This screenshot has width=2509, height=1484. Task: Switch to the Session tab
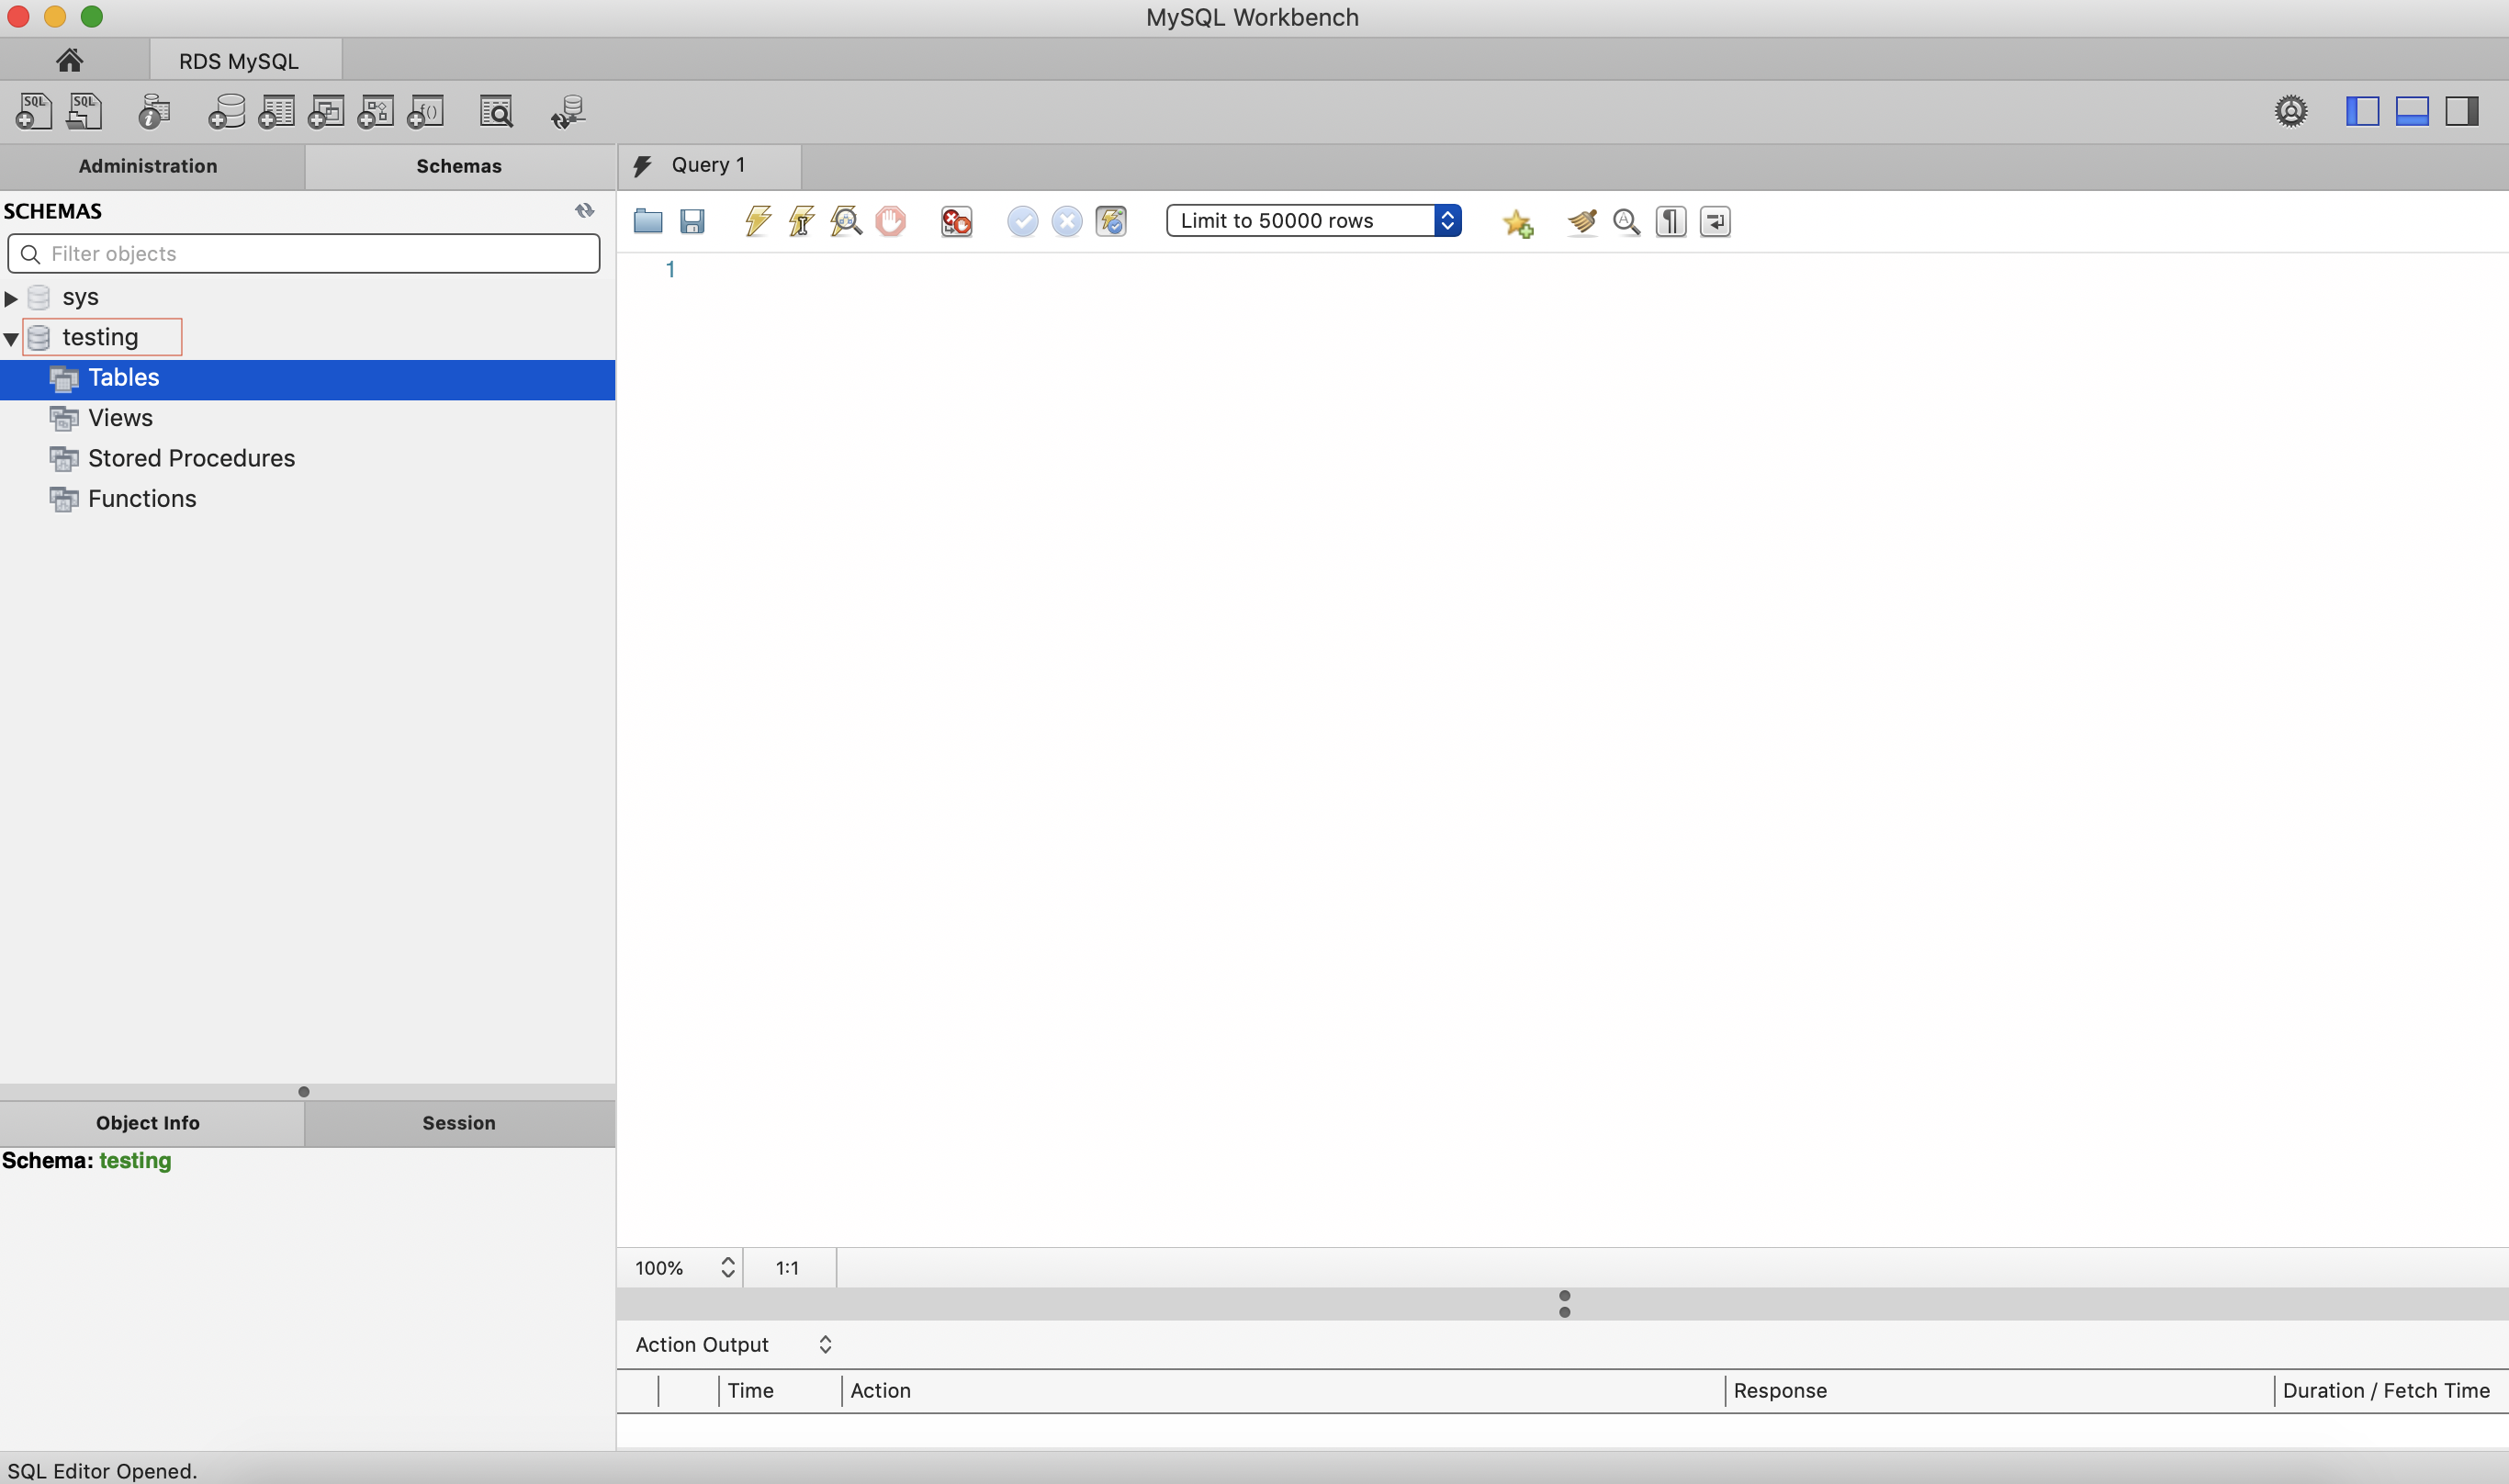pyautogui.click(x=460, y=1123)
